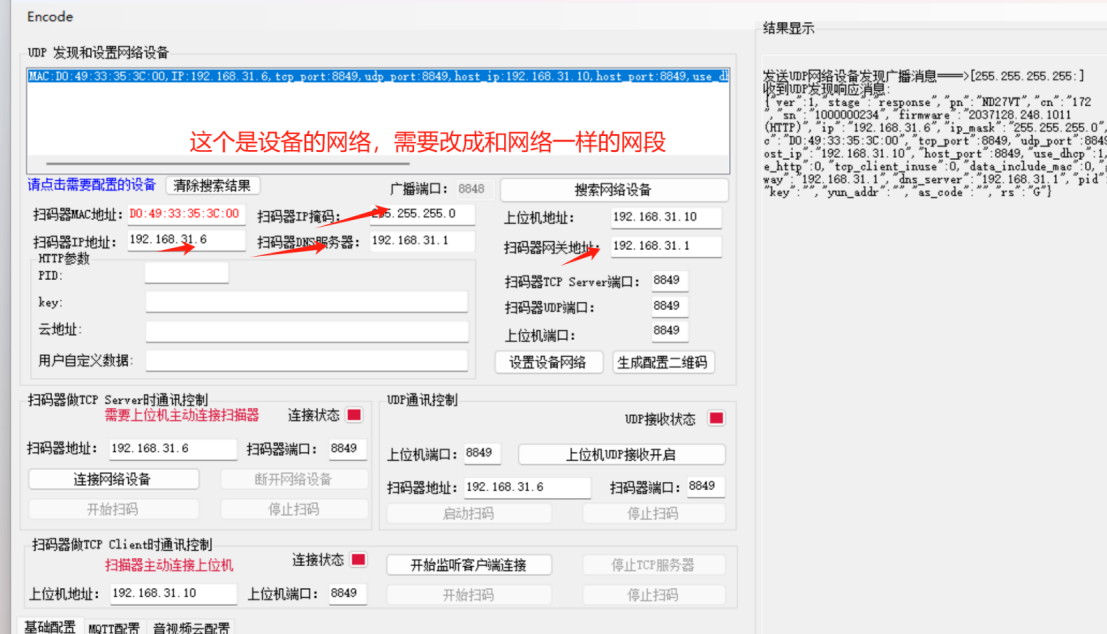Click the 用户自定义数据 input field
Image resolution: width=1107 pixels, height=634 pixels.
(x=306, y=361)
